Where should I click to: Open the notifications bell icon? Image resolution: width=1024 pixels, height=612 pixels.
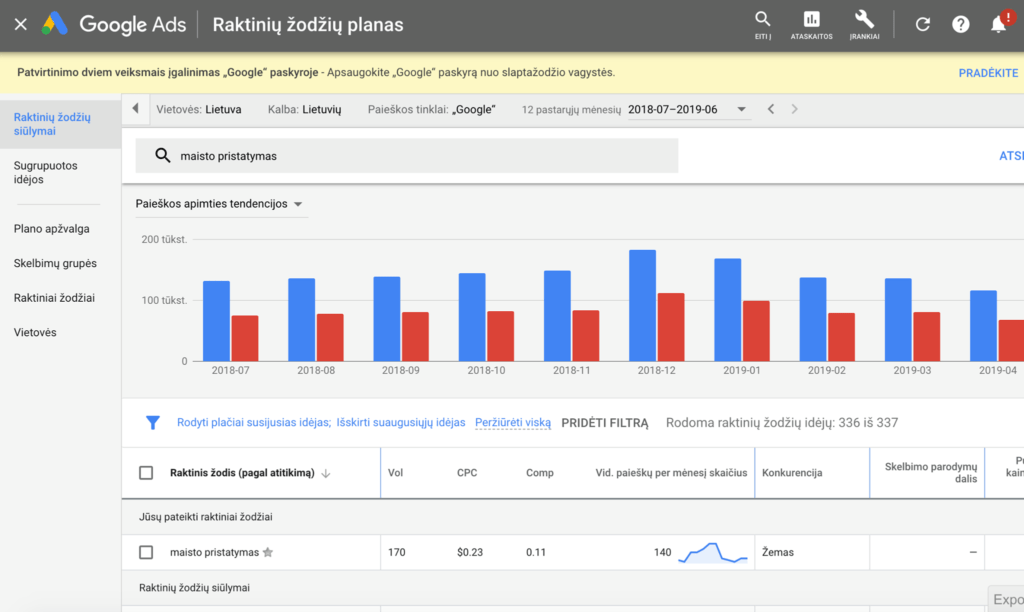coord(999,24)
